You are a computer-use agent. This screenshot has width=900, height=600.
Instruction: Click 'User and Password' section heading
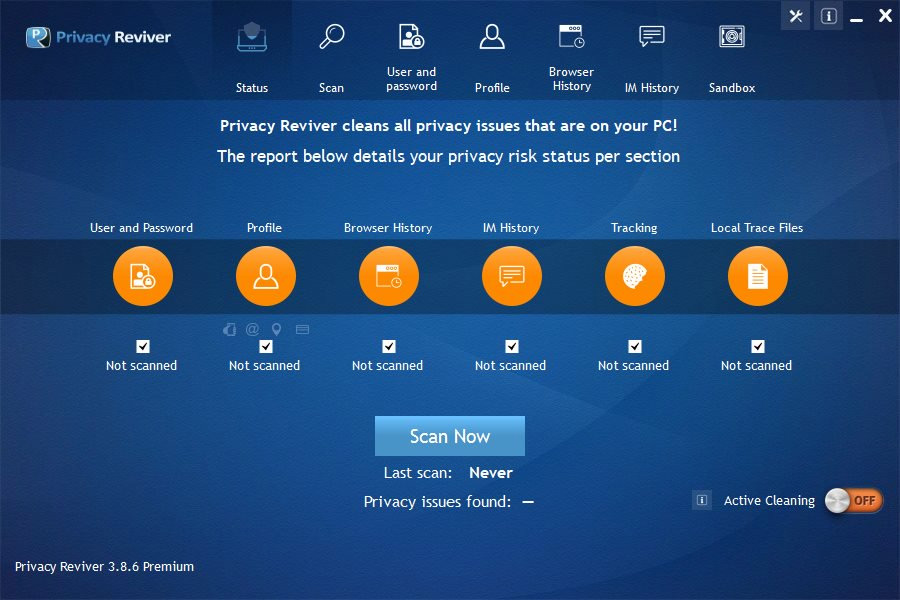(141, 228)
